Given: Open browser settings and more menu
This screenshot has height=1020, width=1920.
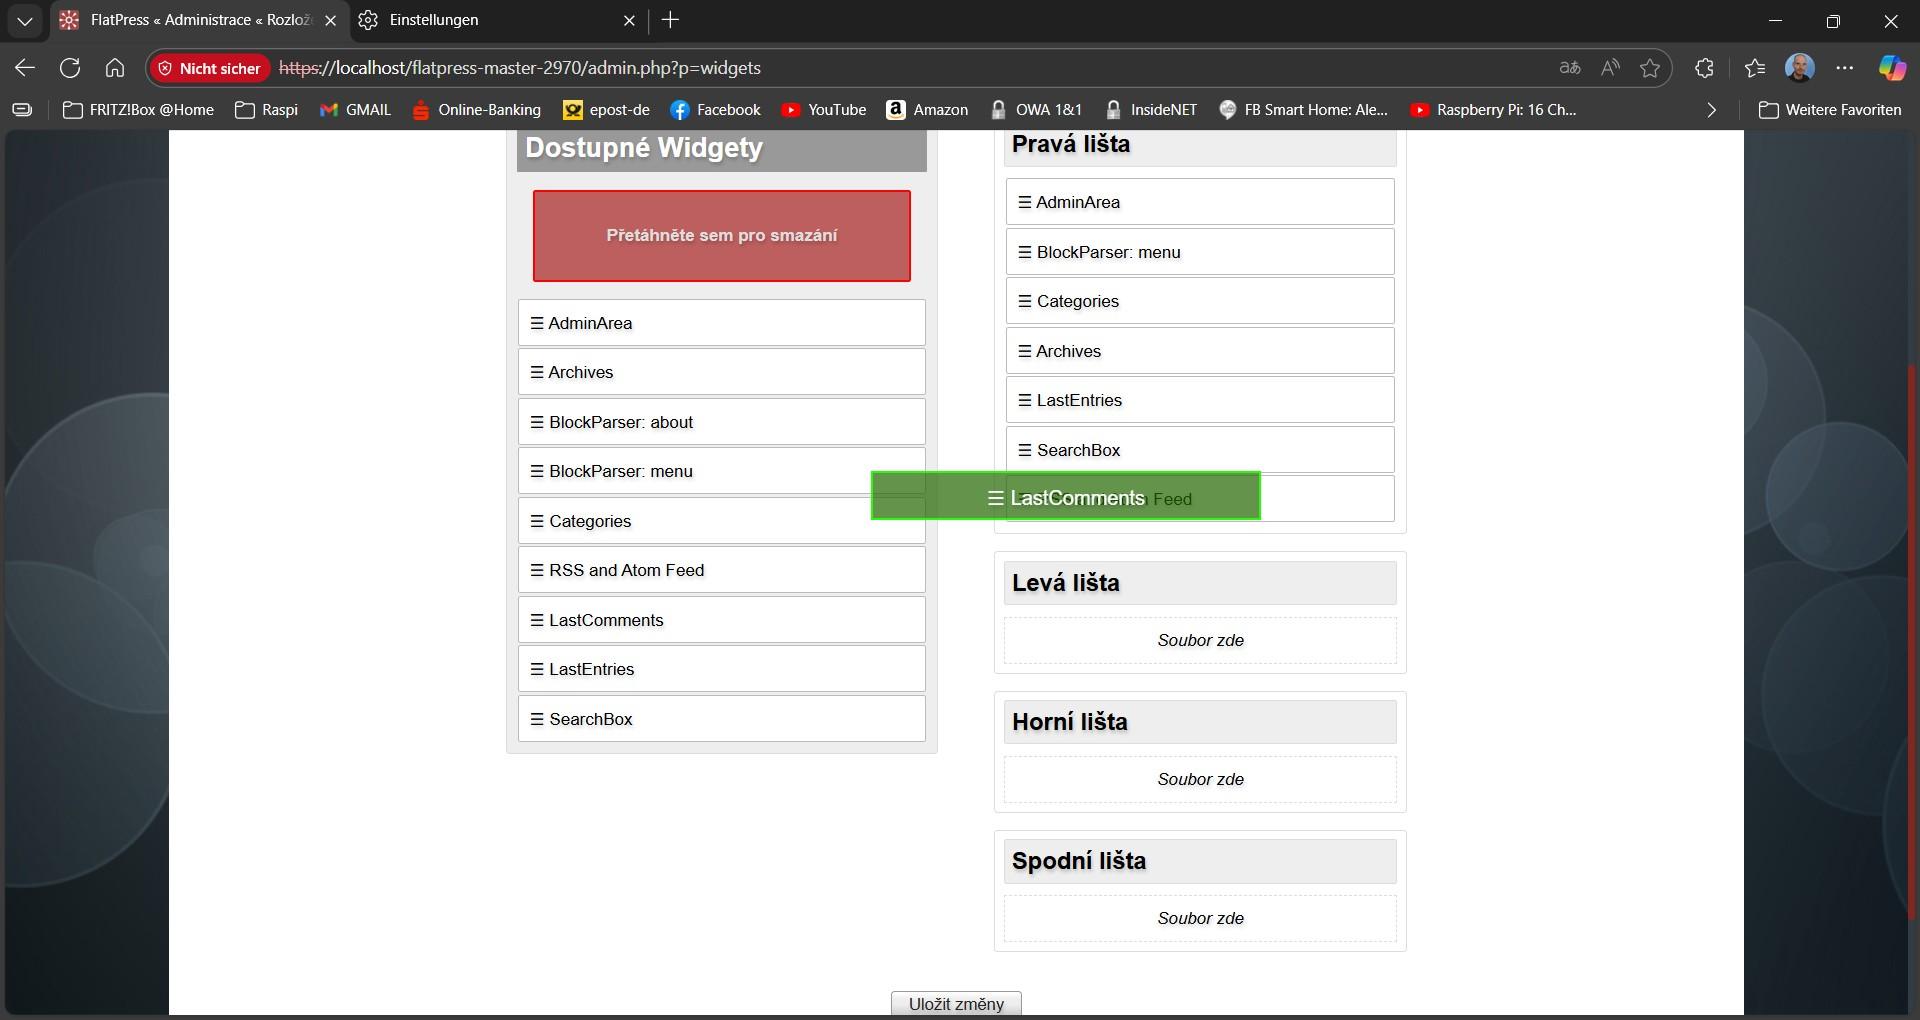Looking at the screenshot, I should tap(1845, 68).
